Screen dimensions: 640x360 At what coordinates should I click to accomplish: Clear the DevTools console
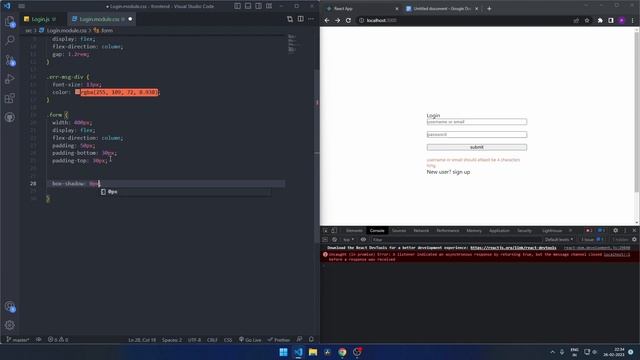(334, 240)
